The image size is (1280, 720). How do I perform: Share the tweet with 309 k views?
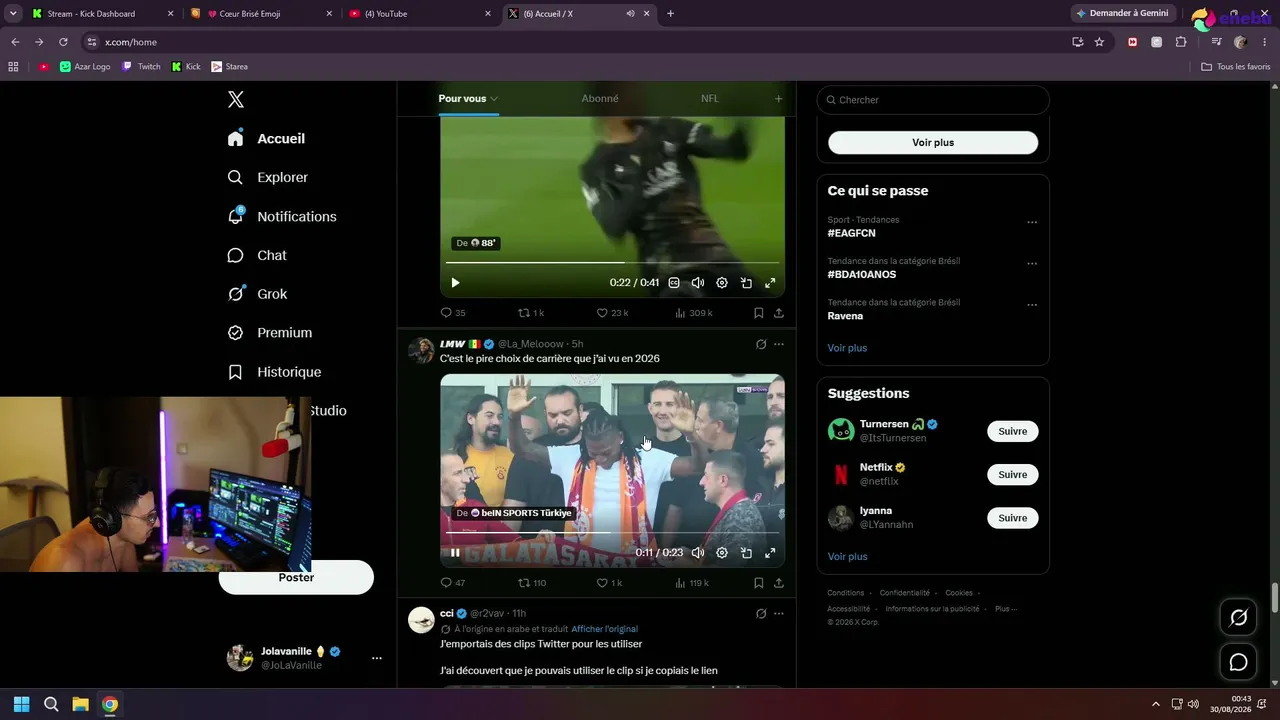click(x=779, y=313)
